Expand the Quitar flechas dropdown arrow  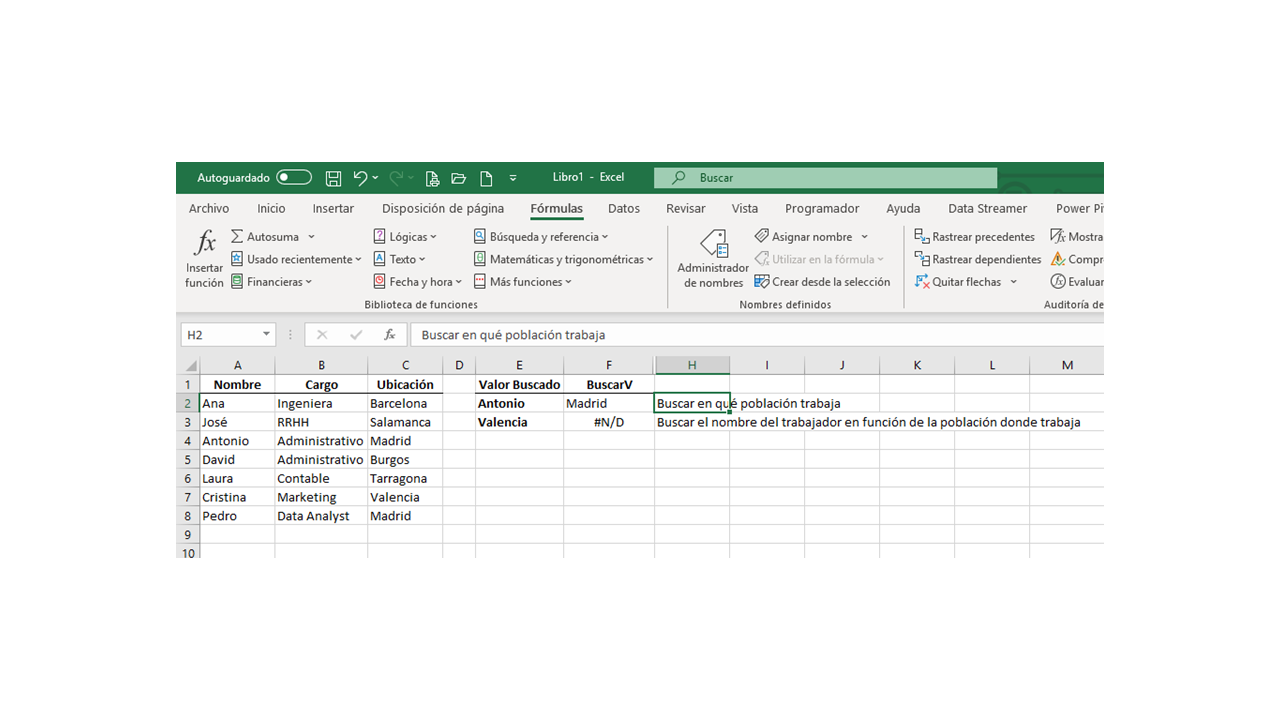pos(1014,282)
